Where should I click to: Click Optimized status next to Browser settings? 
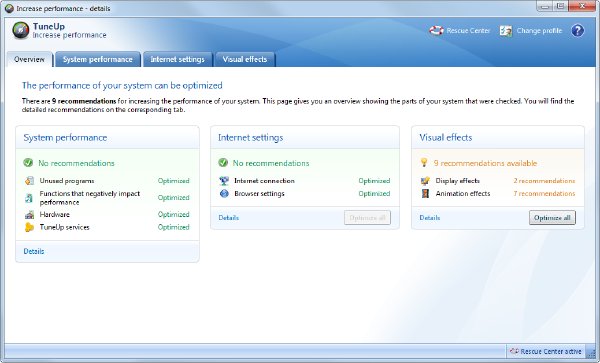[374, 194]
